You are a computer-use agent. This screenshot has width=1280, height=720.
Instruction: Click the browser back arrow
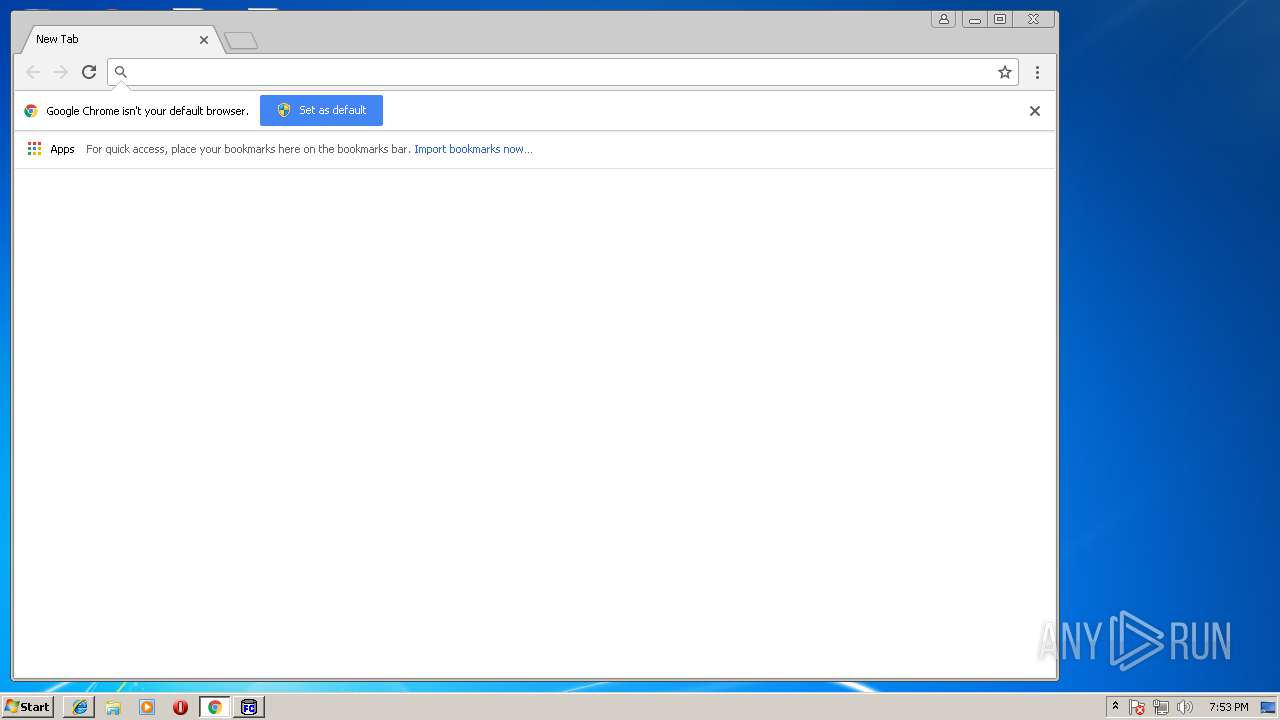pyautogui.click(x=33, y=72)
